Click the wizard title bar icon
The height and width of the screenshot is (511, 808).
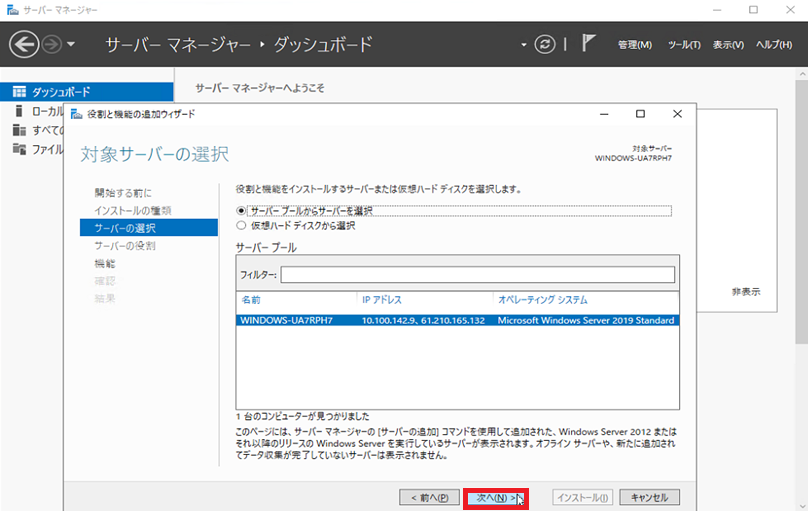coord(76,114)
